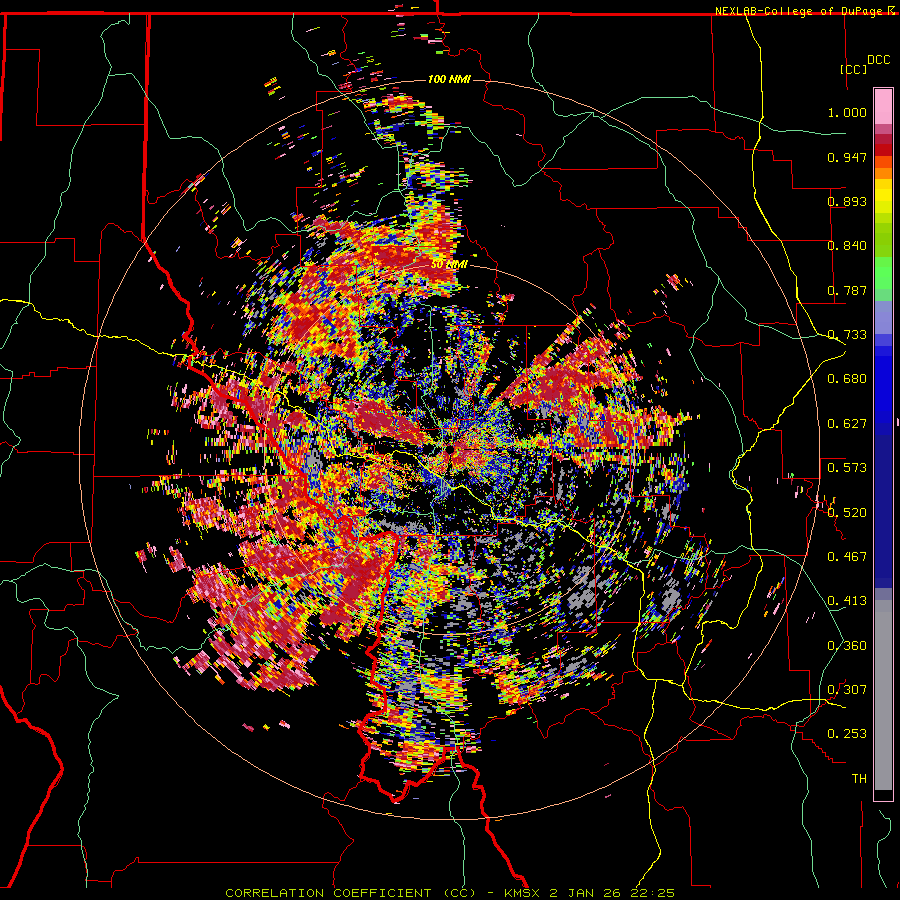
Task: Select the 0.360 scale value
Action: [847, 645]
